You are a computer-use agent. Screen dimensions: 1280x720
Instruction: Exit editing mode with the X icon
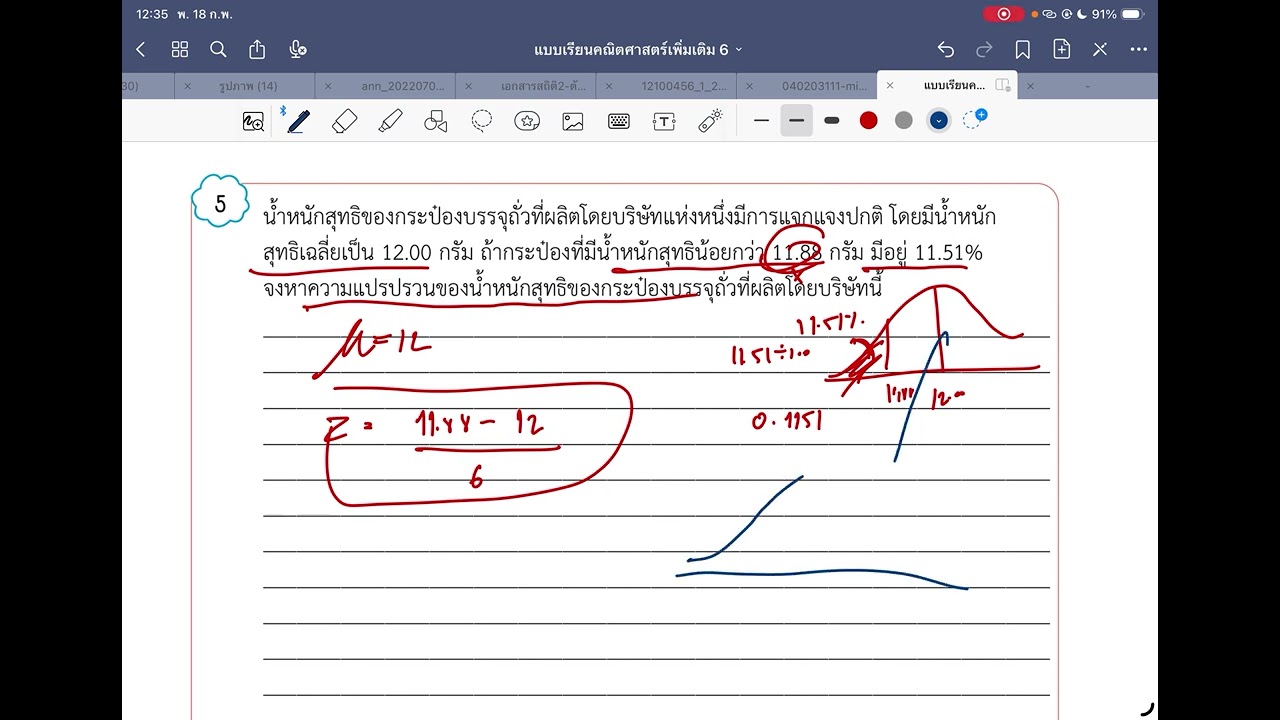[x=1100, y=49]
